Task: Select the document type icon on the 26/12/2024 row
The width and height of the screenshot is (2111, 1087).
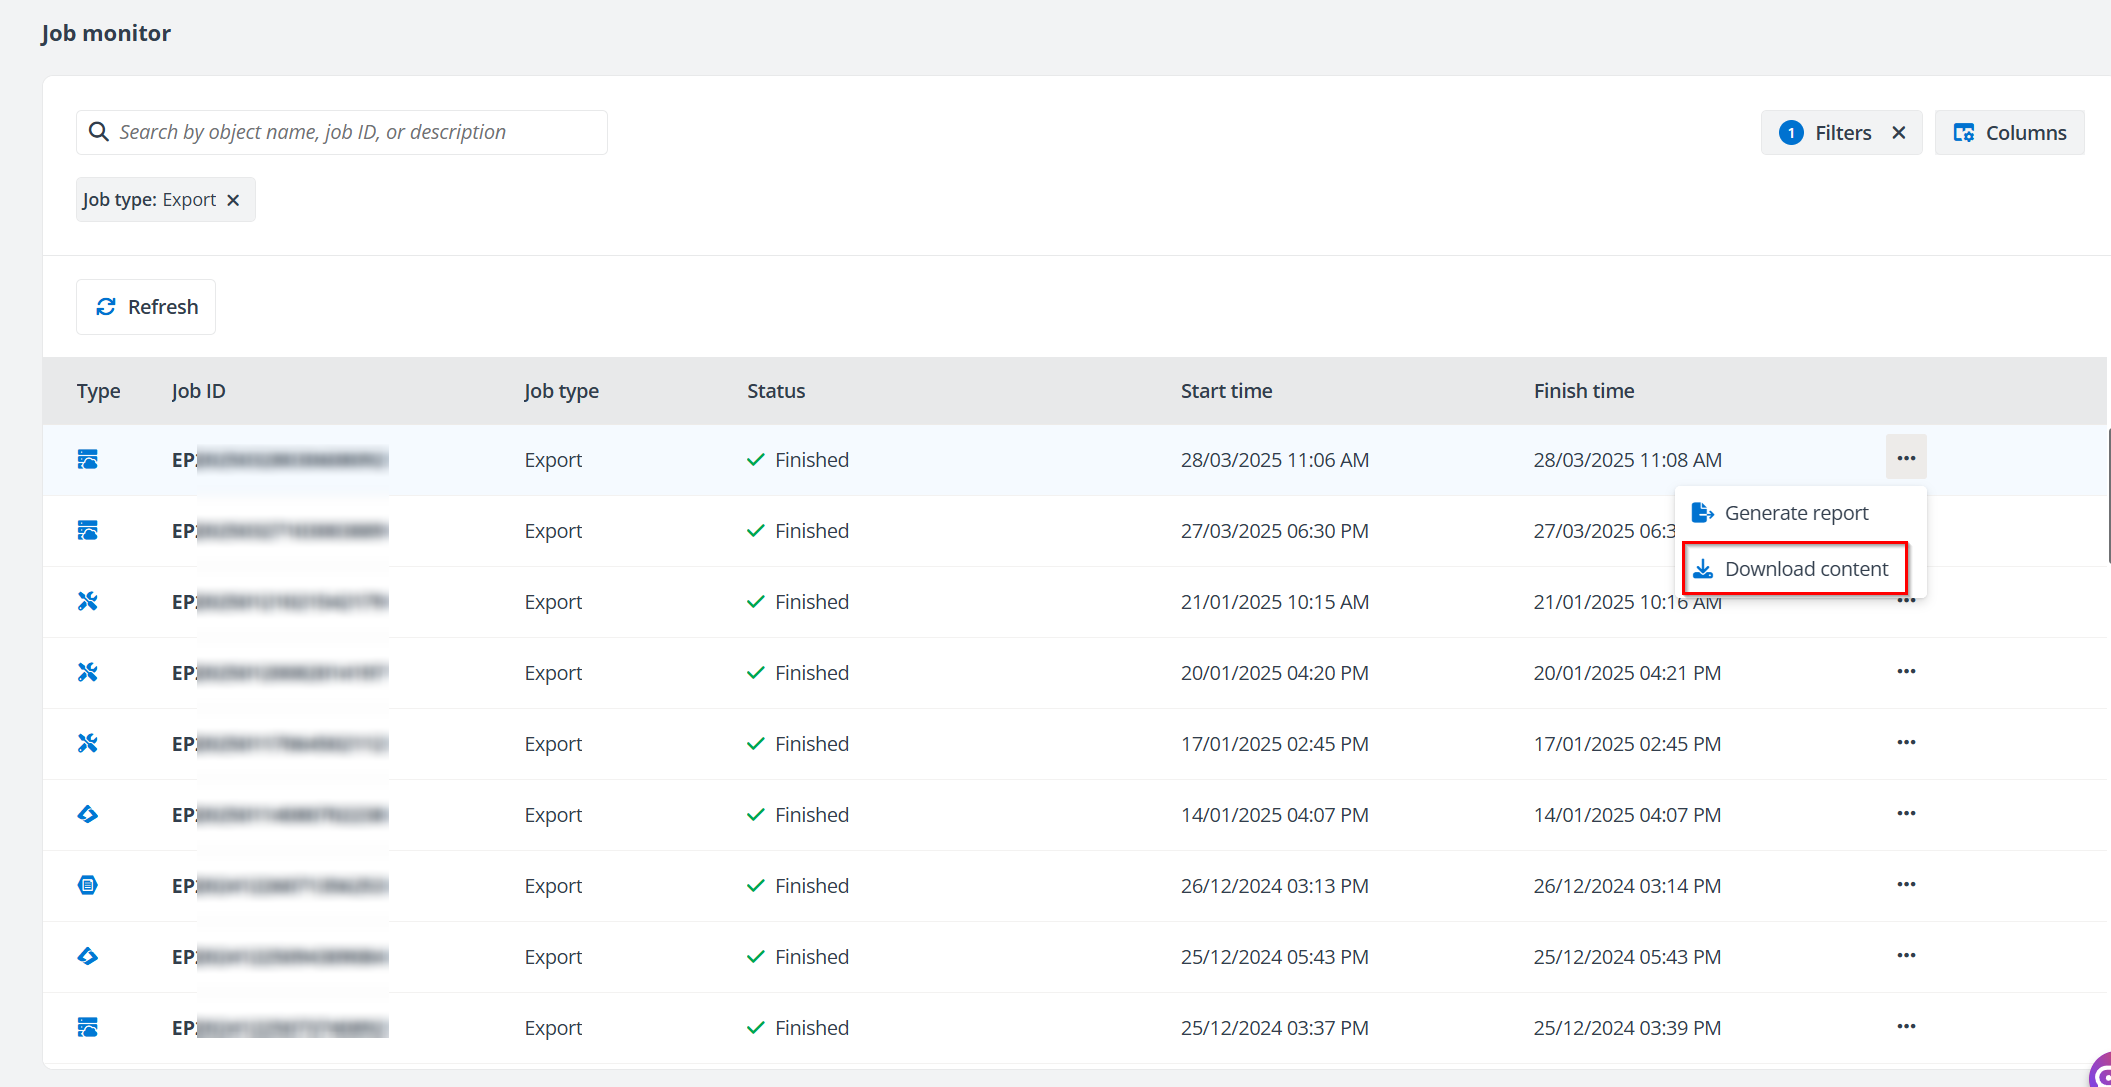Action: click(88, 885)
